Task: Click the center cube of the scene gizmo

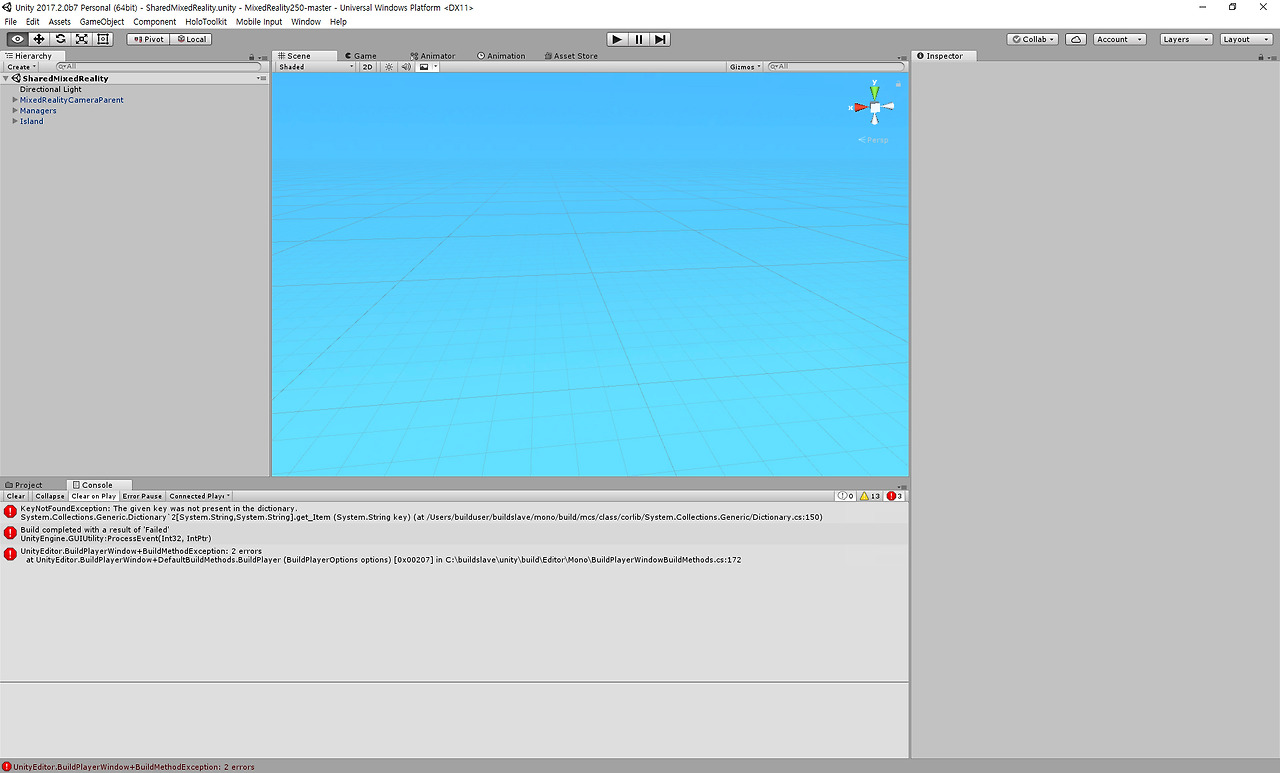Action: (x=875, y=107)
